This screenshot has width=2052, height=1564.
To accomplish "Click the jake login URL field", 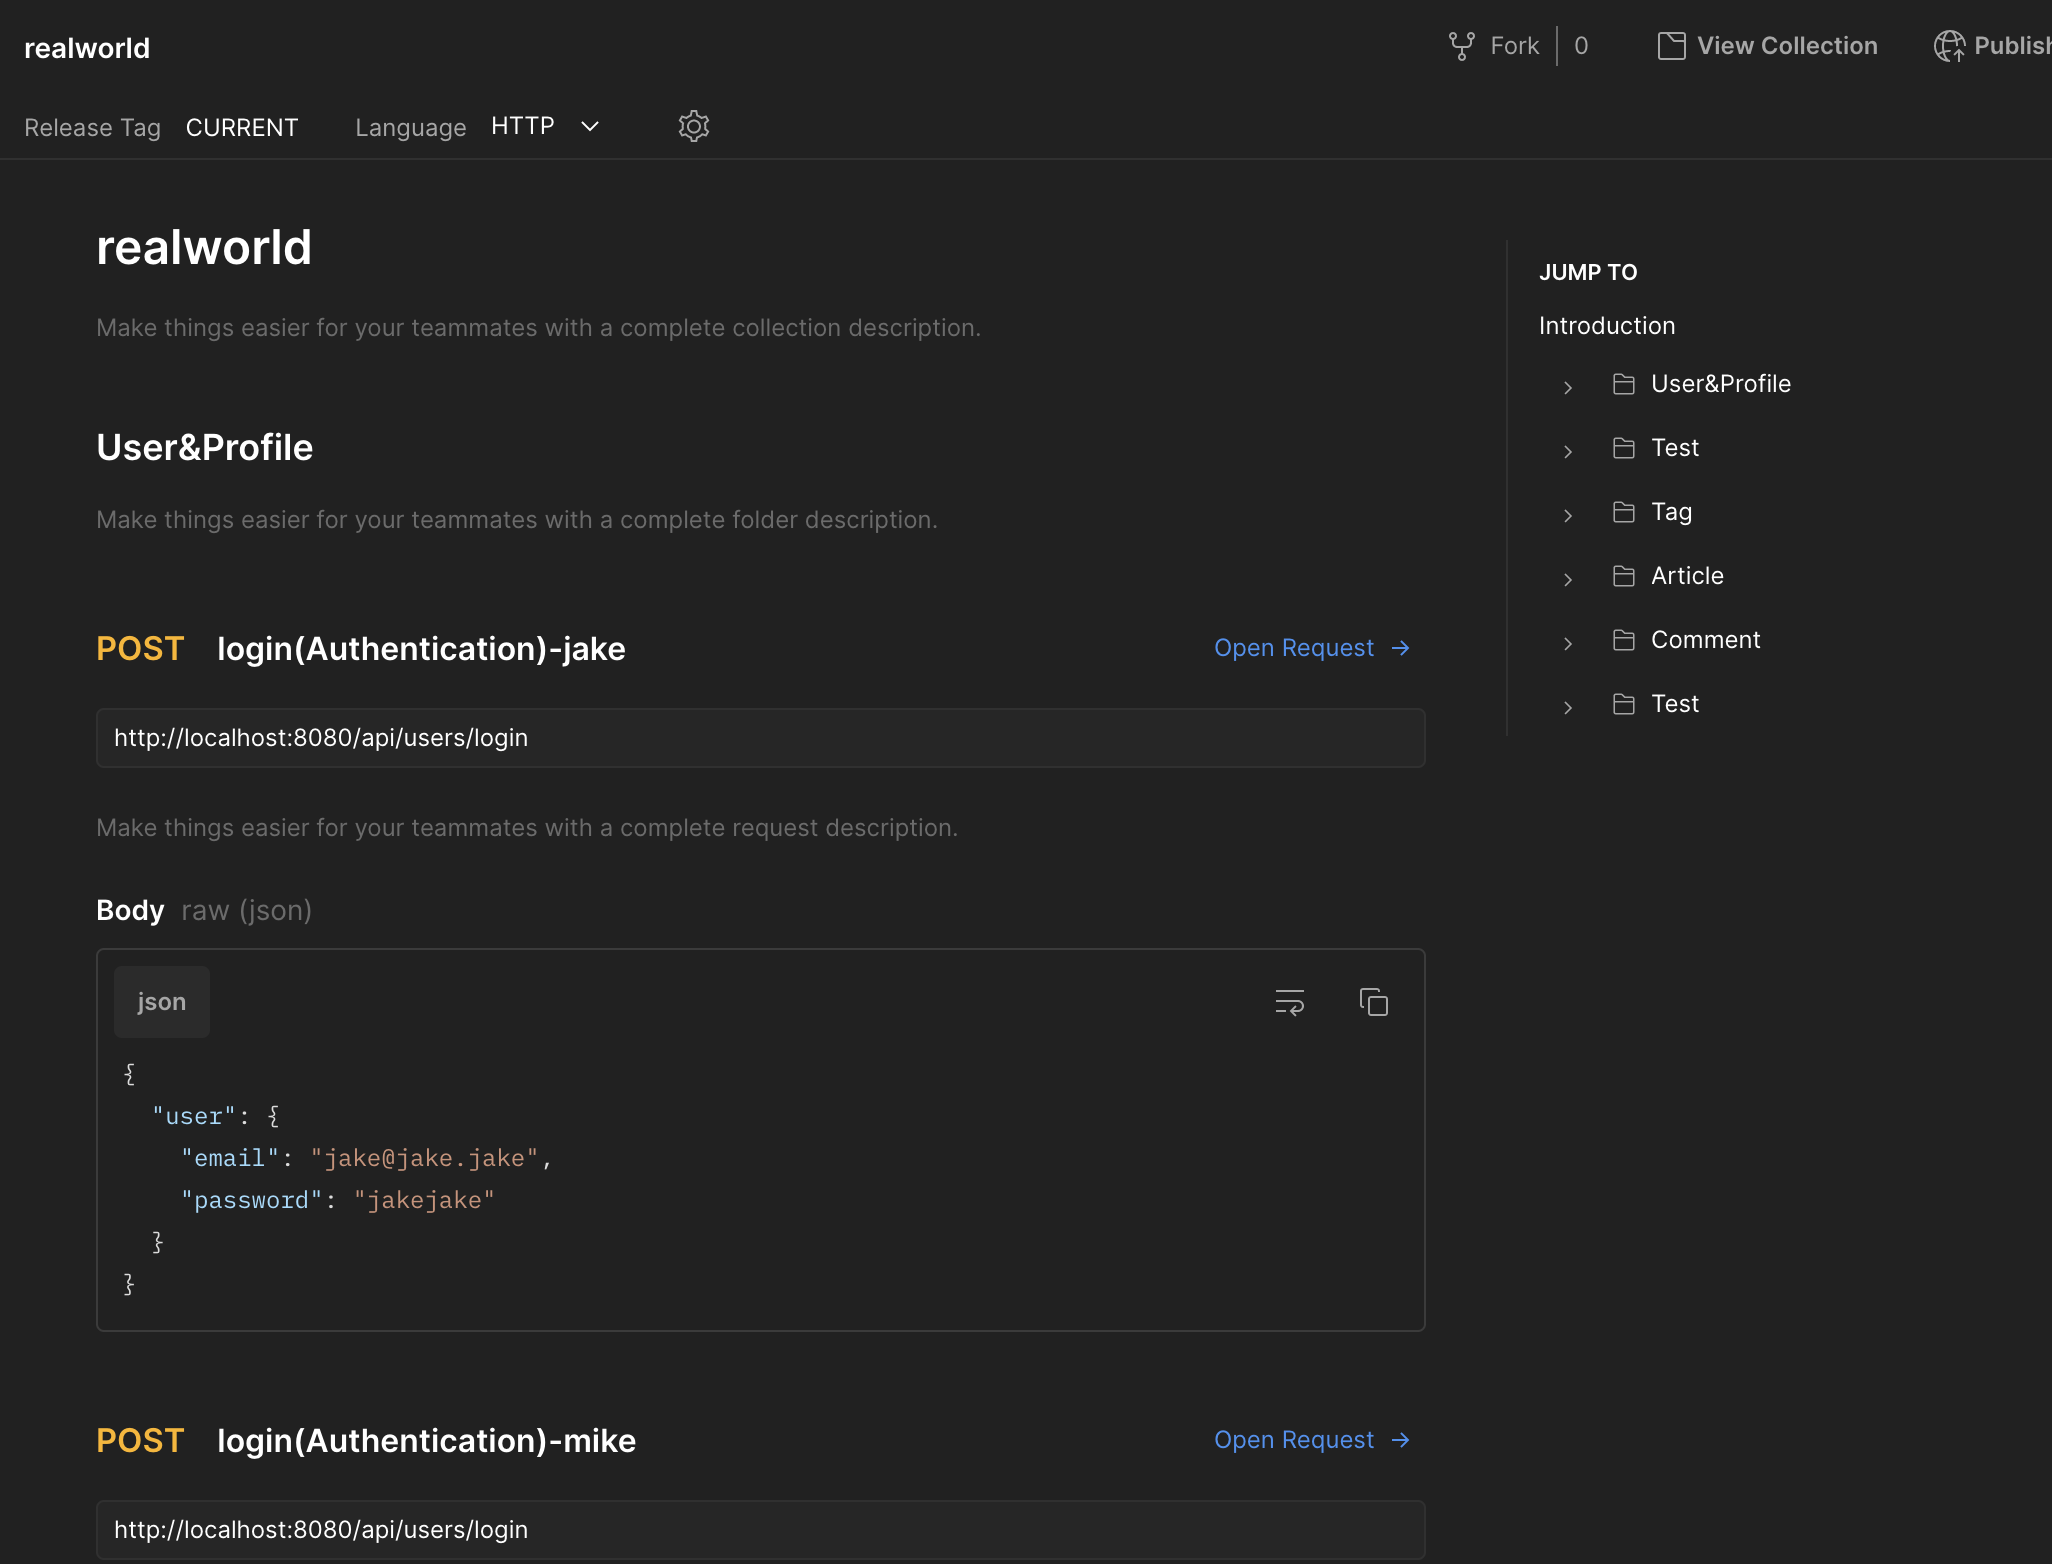I will click(x=760, y=738).
